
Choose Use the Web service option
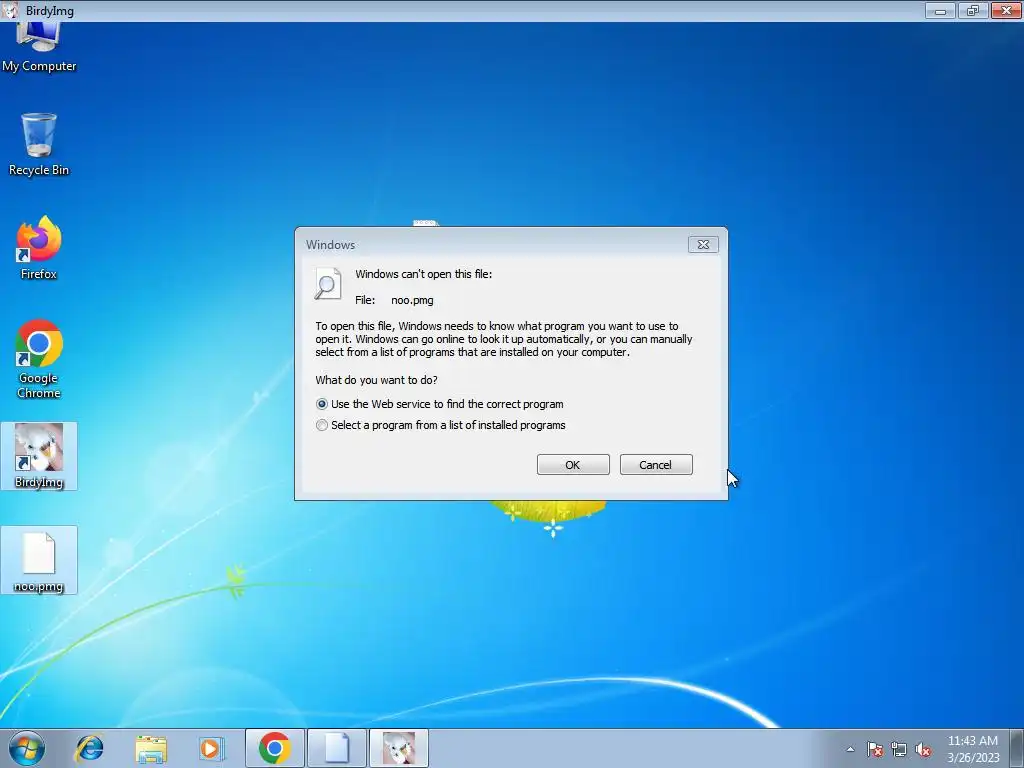[440, 404]
